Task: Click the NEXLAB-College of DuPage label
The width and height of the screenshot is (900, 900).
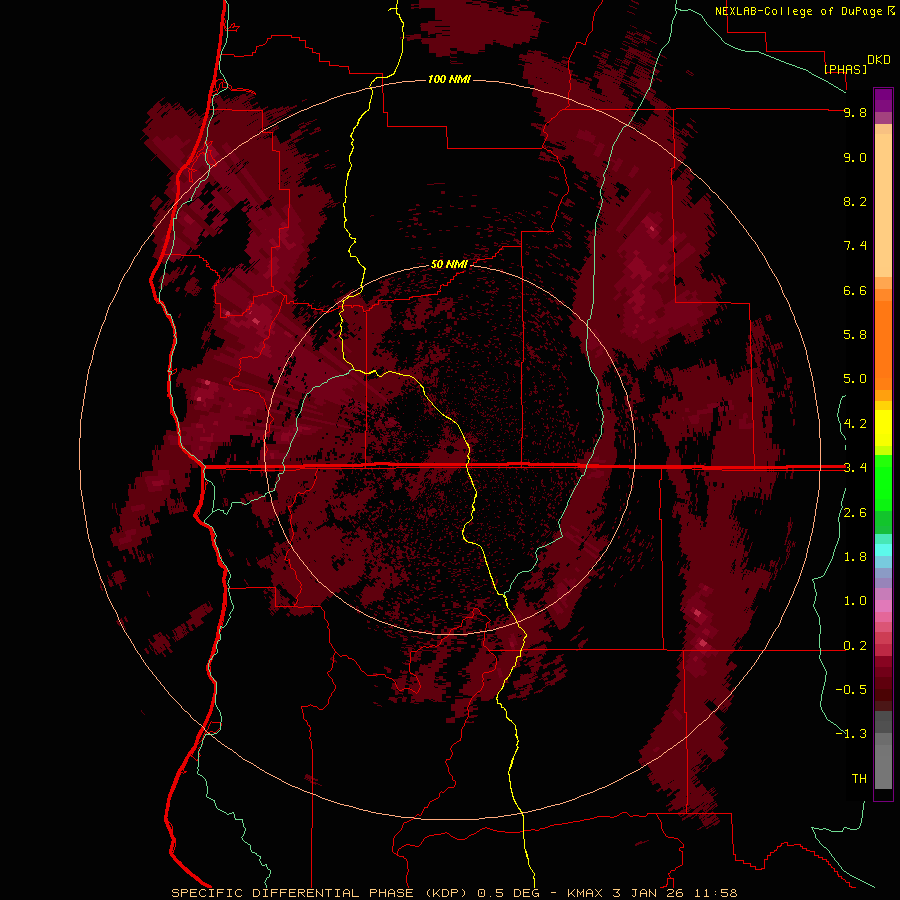Action: [800, 11]
